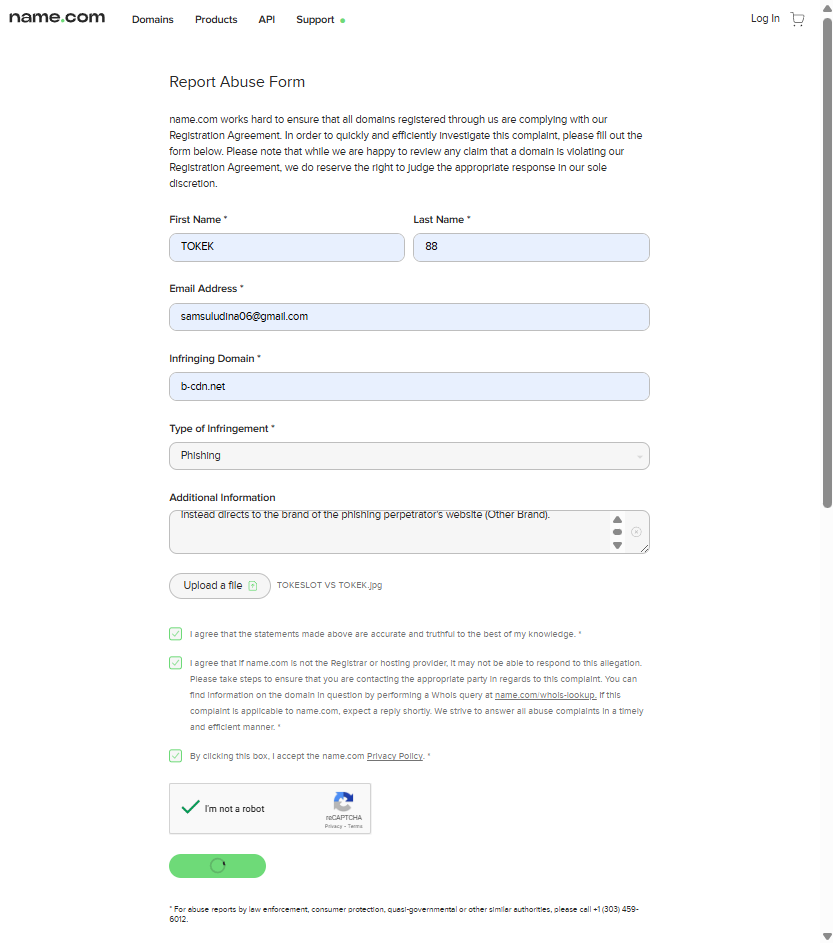833x943 pixels.
Task: Click the page scrollbar down arrow
Action: pyautogui.click(x=827, y=936)
